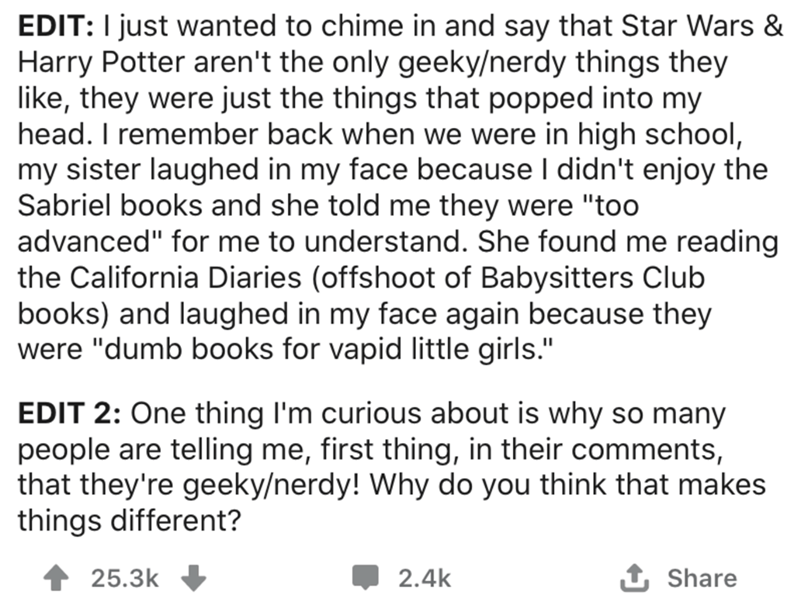Open comments via the speech bubble icon
800x607 pixels.
365,578
